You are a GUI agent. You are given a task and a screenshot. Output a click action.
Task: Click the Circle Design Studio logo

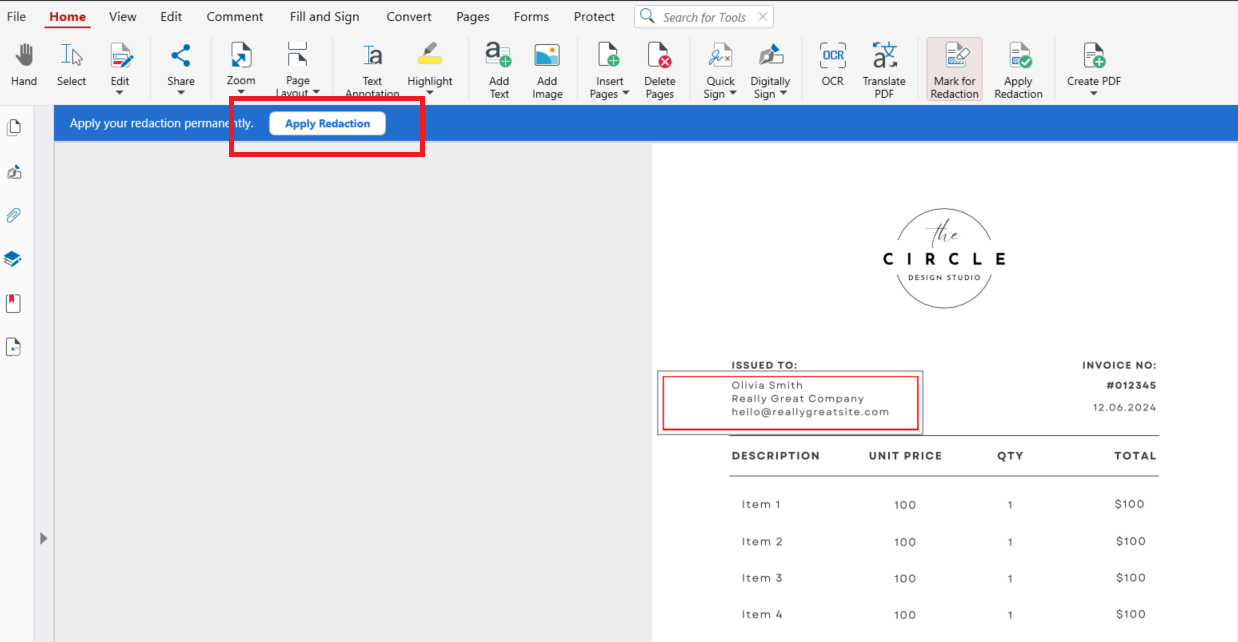click(x=944, y=258)
